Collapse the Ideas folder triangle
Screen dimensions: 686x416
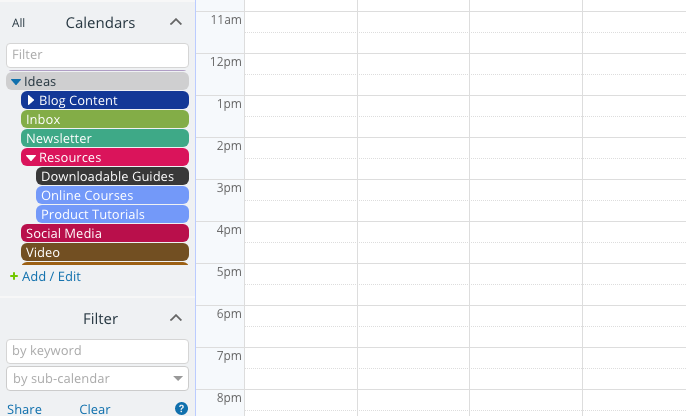coord(16,81)
